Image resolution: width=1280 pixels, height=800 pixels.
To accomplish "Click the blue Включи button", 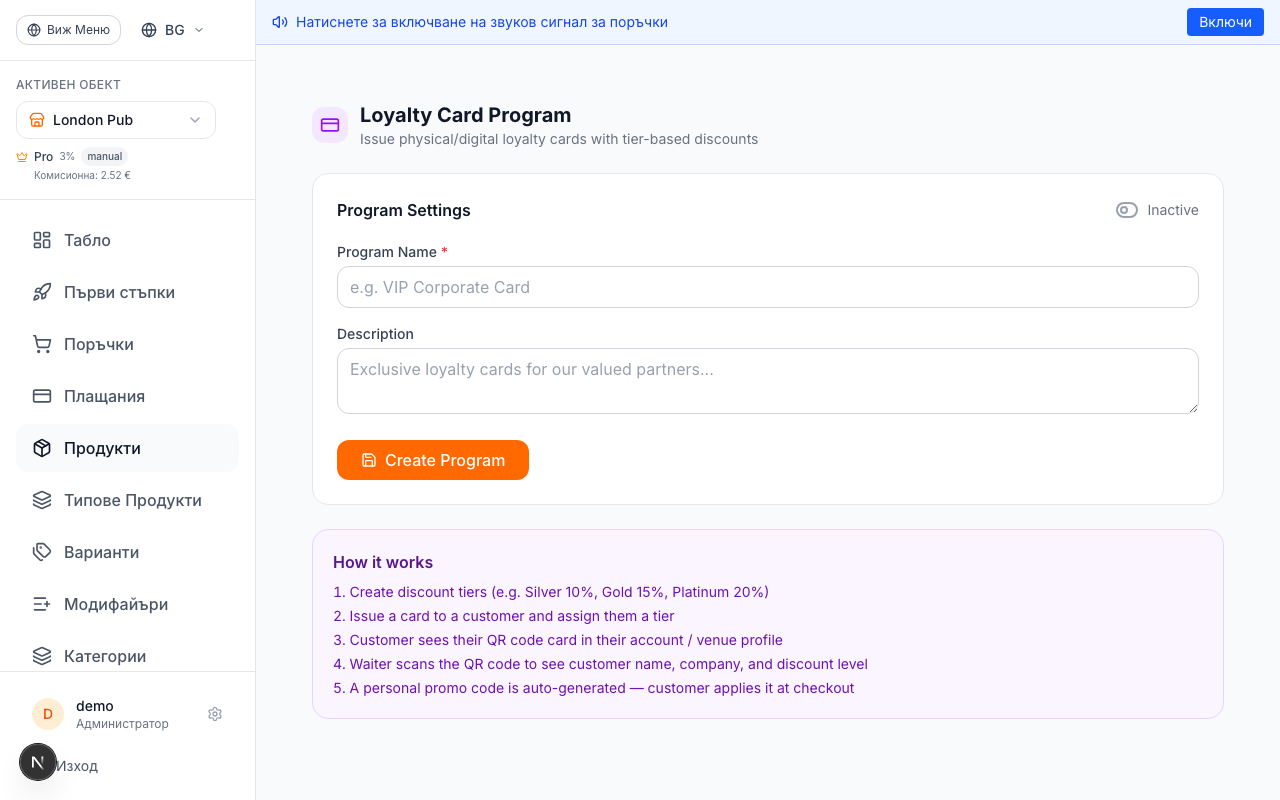I will 1225,22.
